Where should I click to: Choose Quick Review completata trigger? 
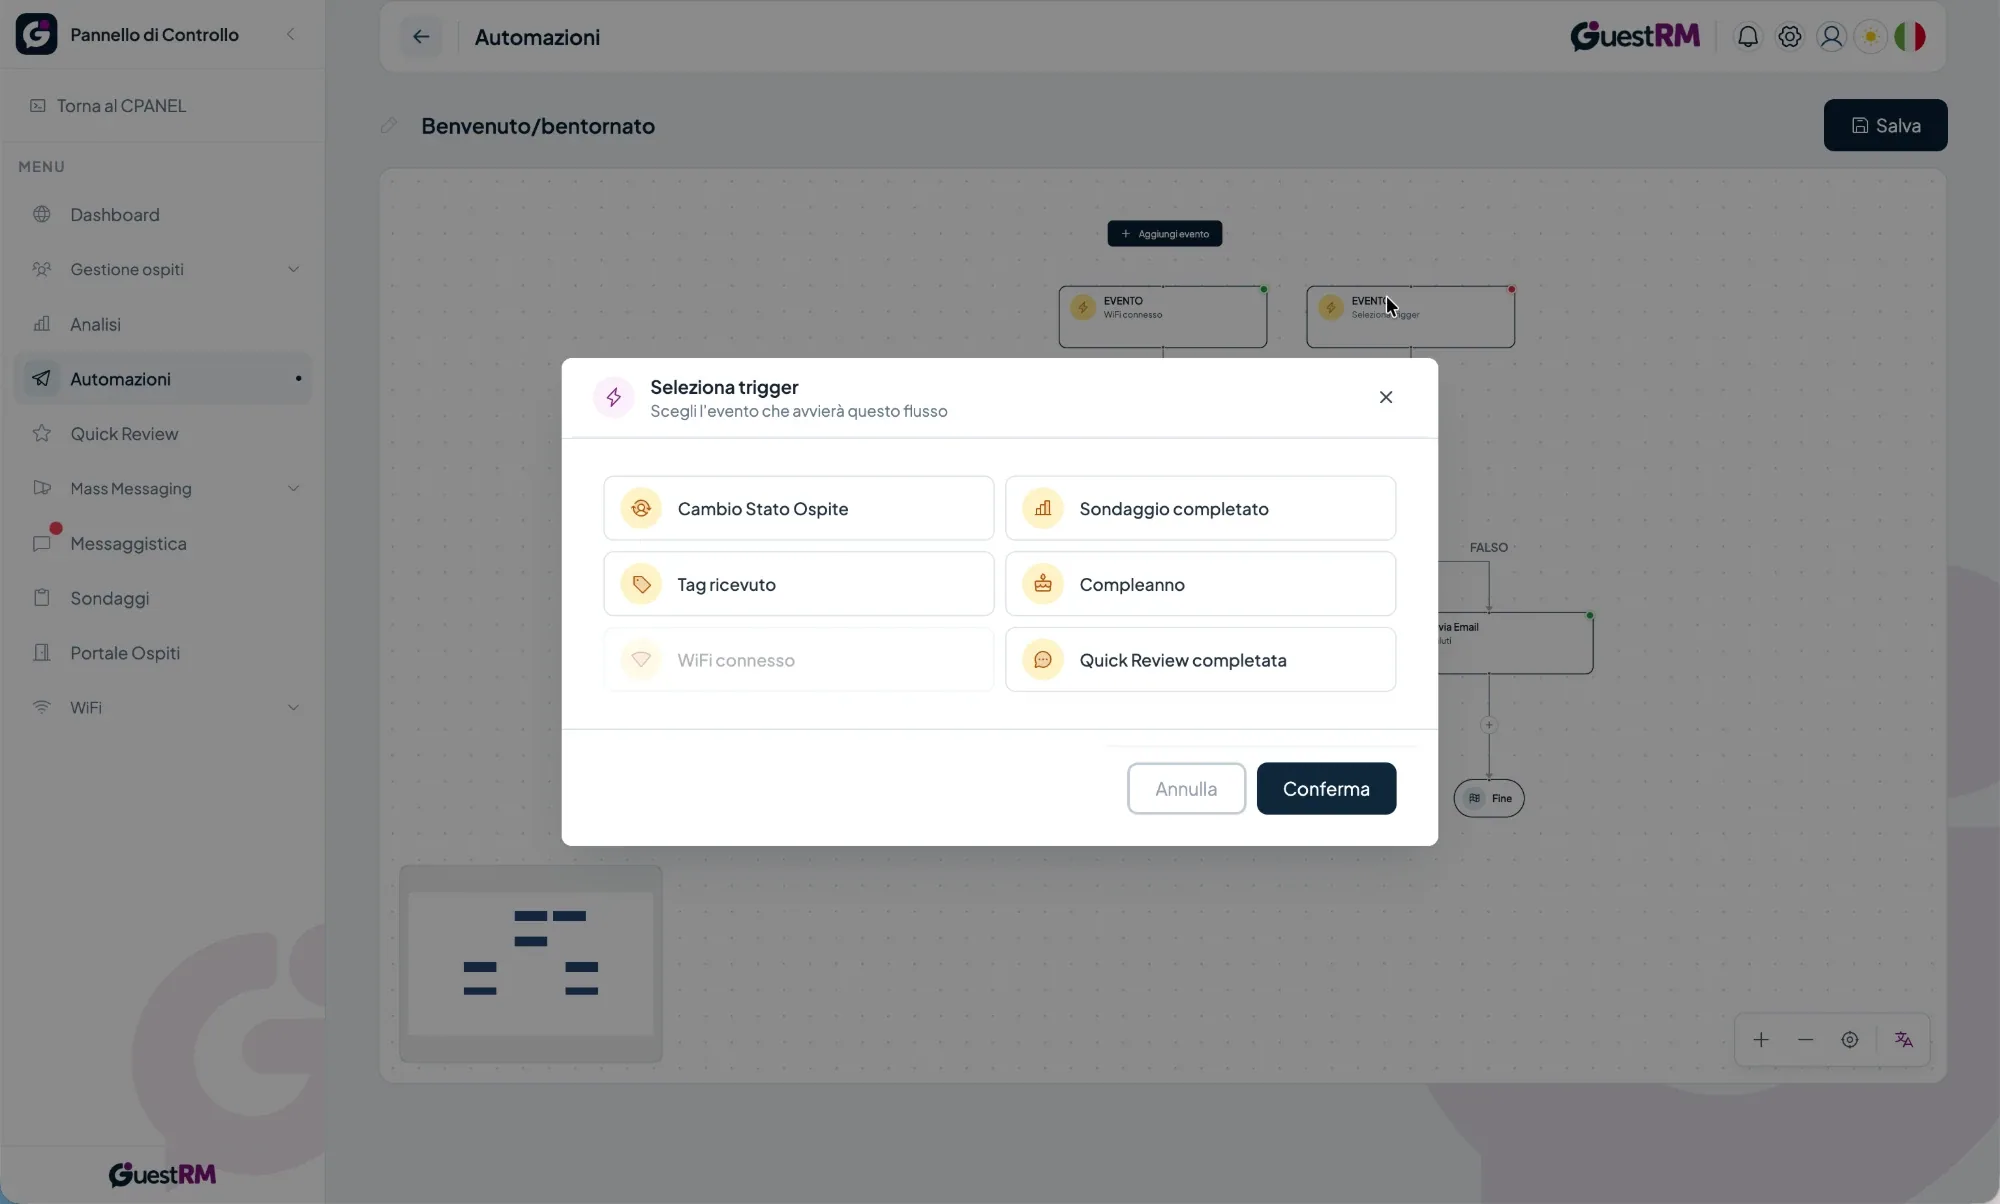1200,660
